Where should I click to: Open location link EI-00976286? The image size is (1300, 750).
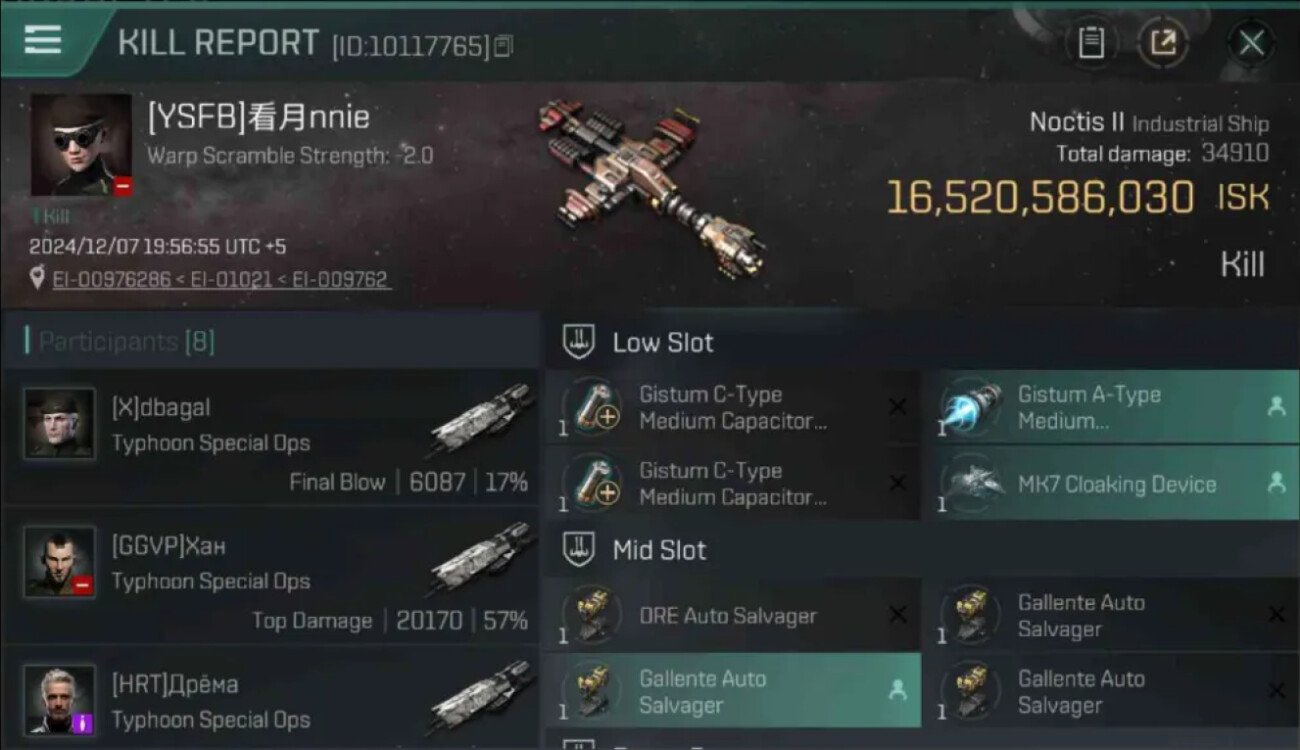pos(111,279)
